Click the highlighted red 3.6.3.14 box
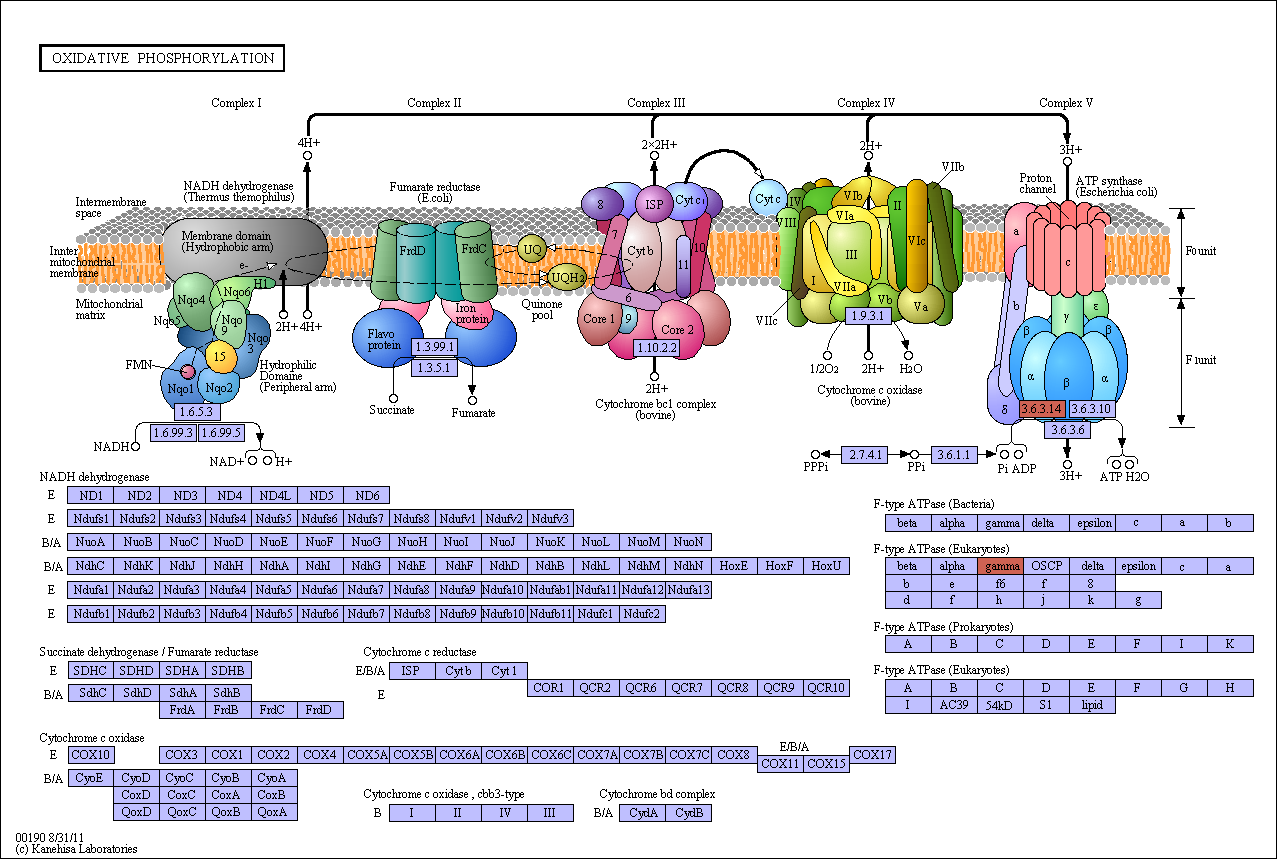The width and height of the screenshot is (1277, 859). coord(1043,409)
